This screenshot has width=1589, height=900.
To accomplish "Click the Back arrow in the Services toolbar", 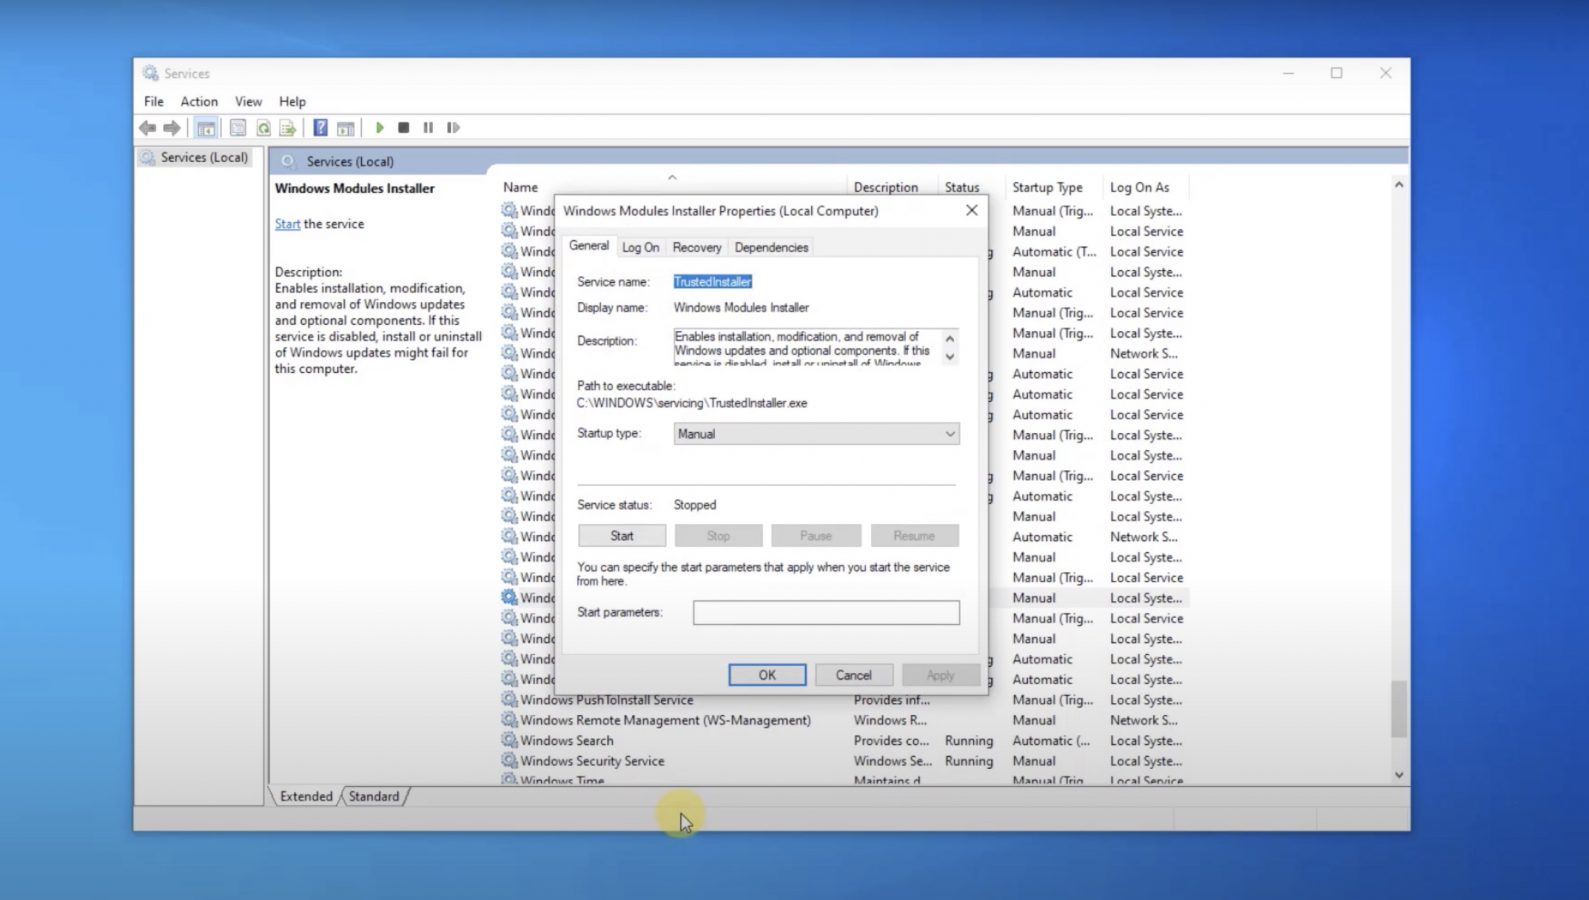I will click(148, 128).
